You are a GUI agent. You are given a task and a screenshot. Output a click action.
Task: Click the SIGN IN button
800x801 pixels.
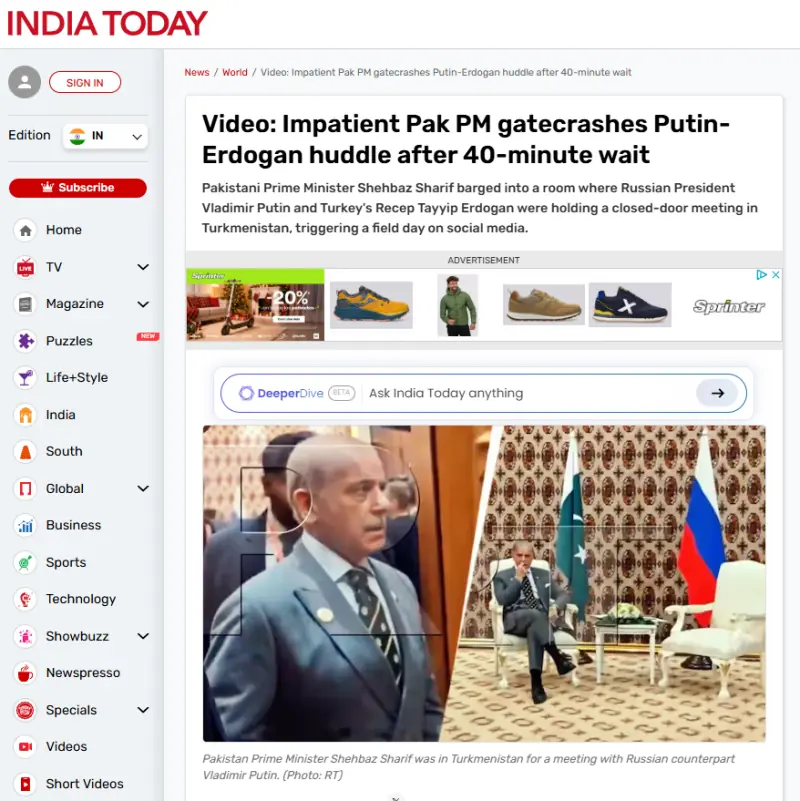point(85,82)
